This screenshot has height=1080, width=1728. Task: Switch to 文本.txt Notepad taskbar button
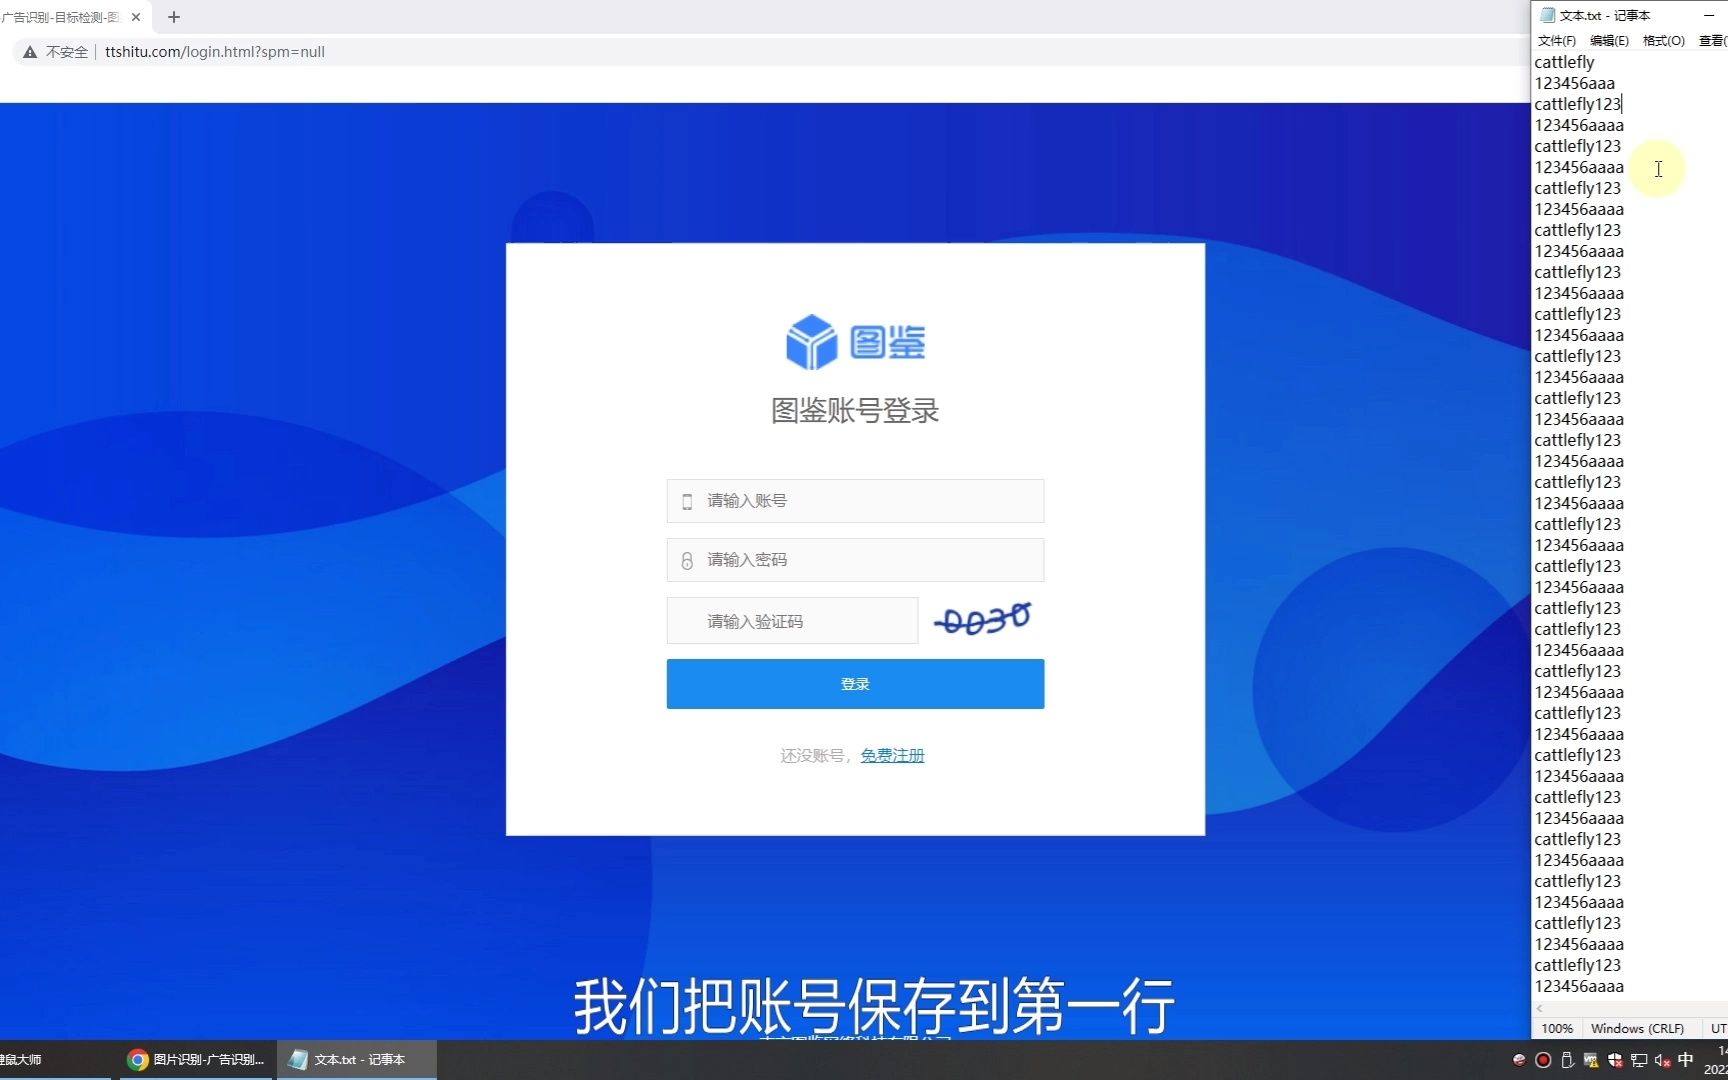(356, 1060)
